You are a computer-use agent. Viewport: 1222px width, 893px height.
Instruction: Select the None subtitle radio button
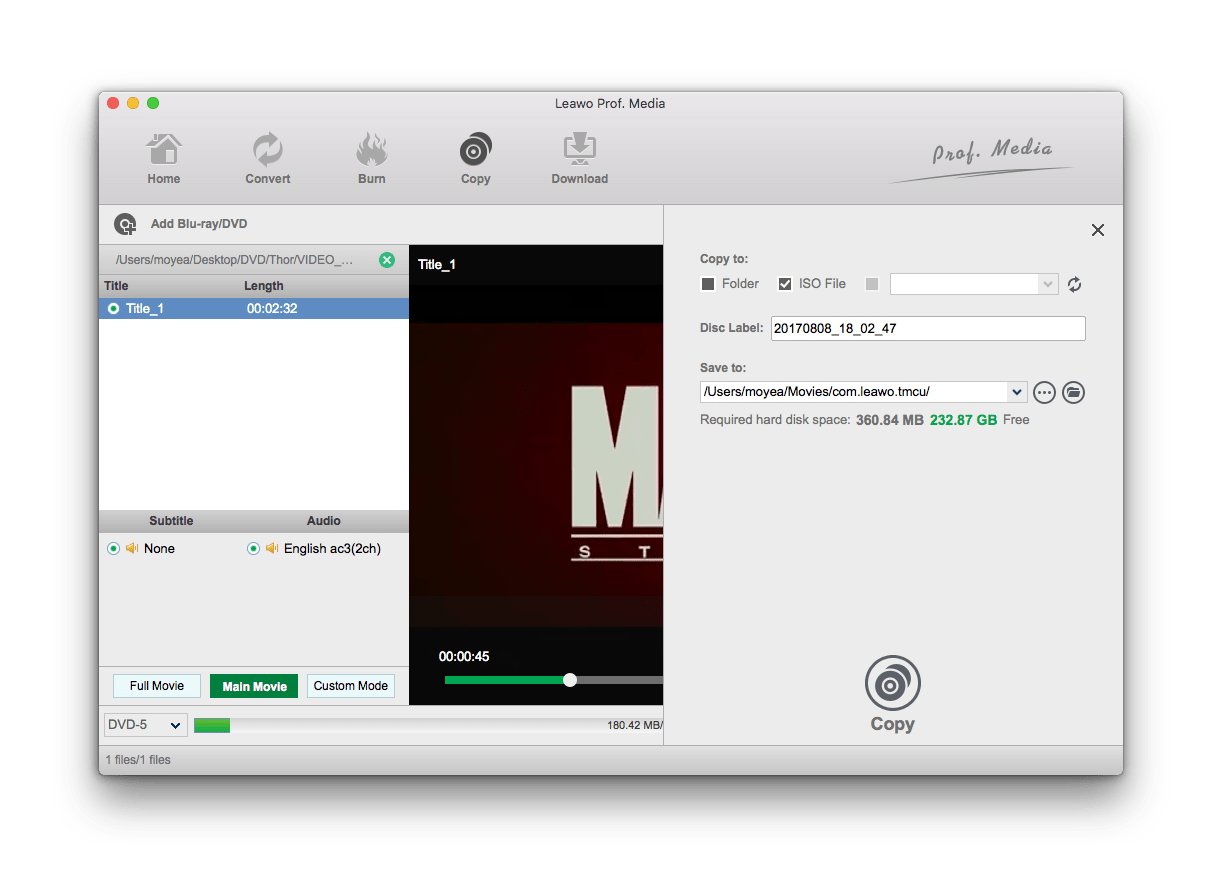tap(113, 548)
